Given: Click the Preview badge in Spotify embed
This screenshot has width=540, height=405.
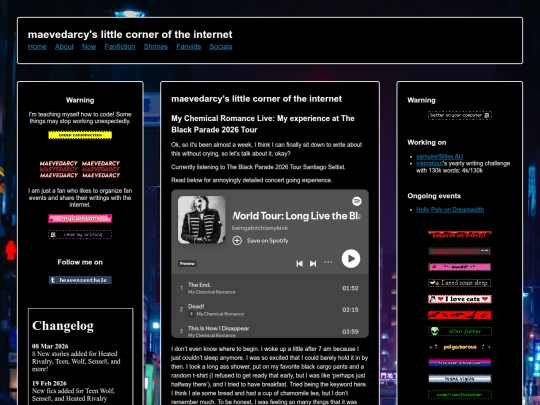Looking at the screenshot, I should coord(187,263).
